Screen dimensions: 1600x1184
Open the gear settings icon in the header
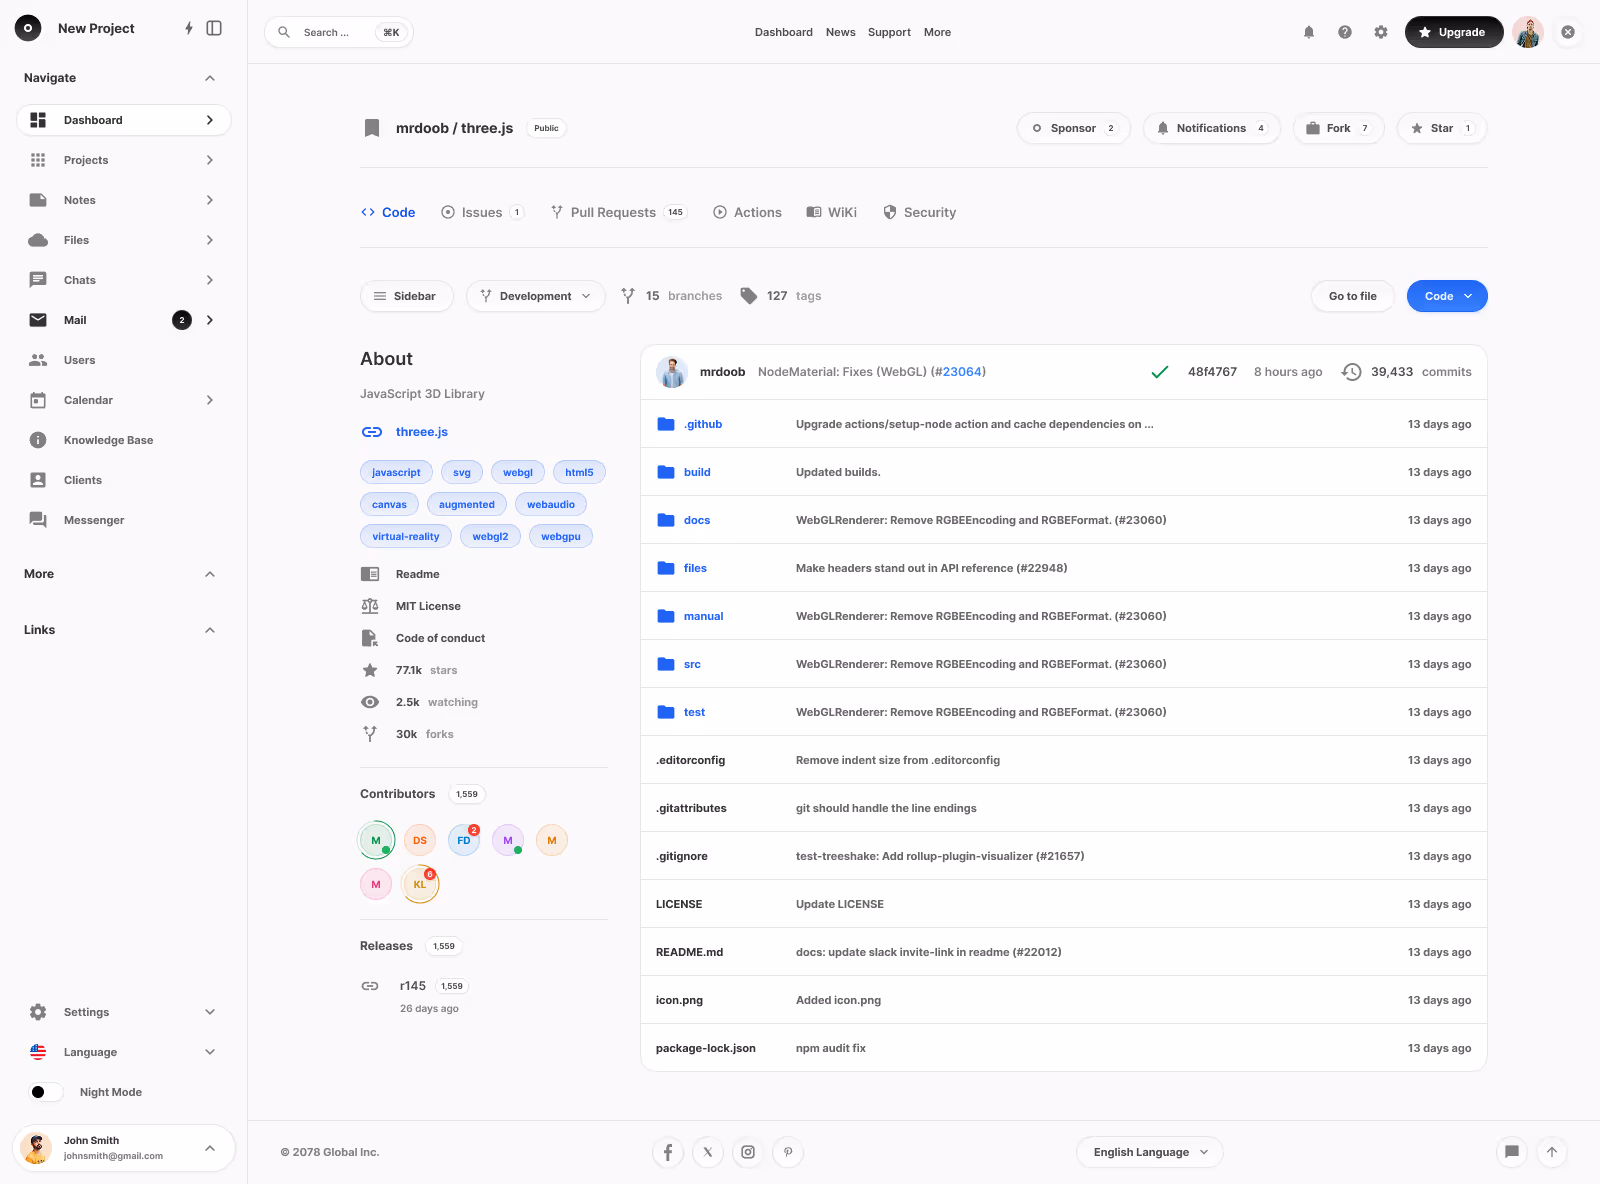coord(1381,32)
